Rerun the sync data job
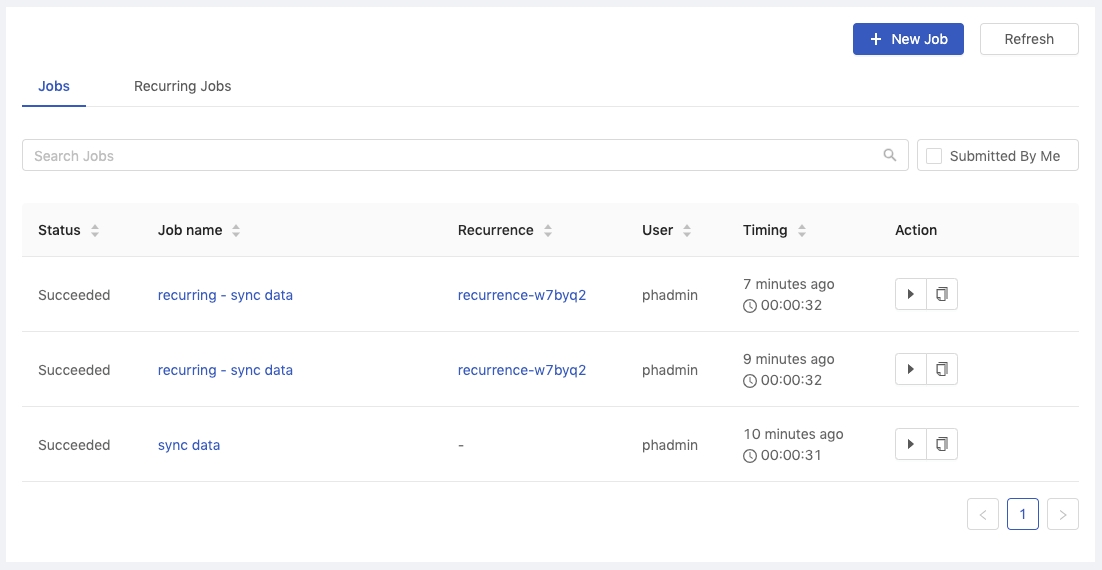 [x=911, y=444]
